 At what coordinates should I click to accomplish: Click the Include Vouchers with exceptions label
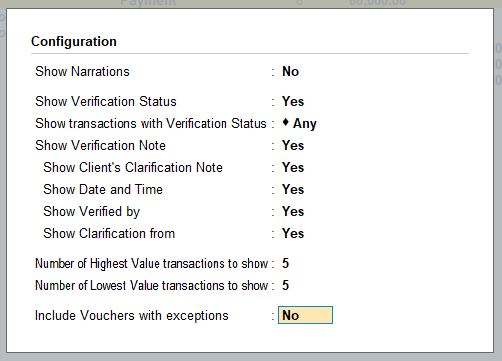(132, 315)
